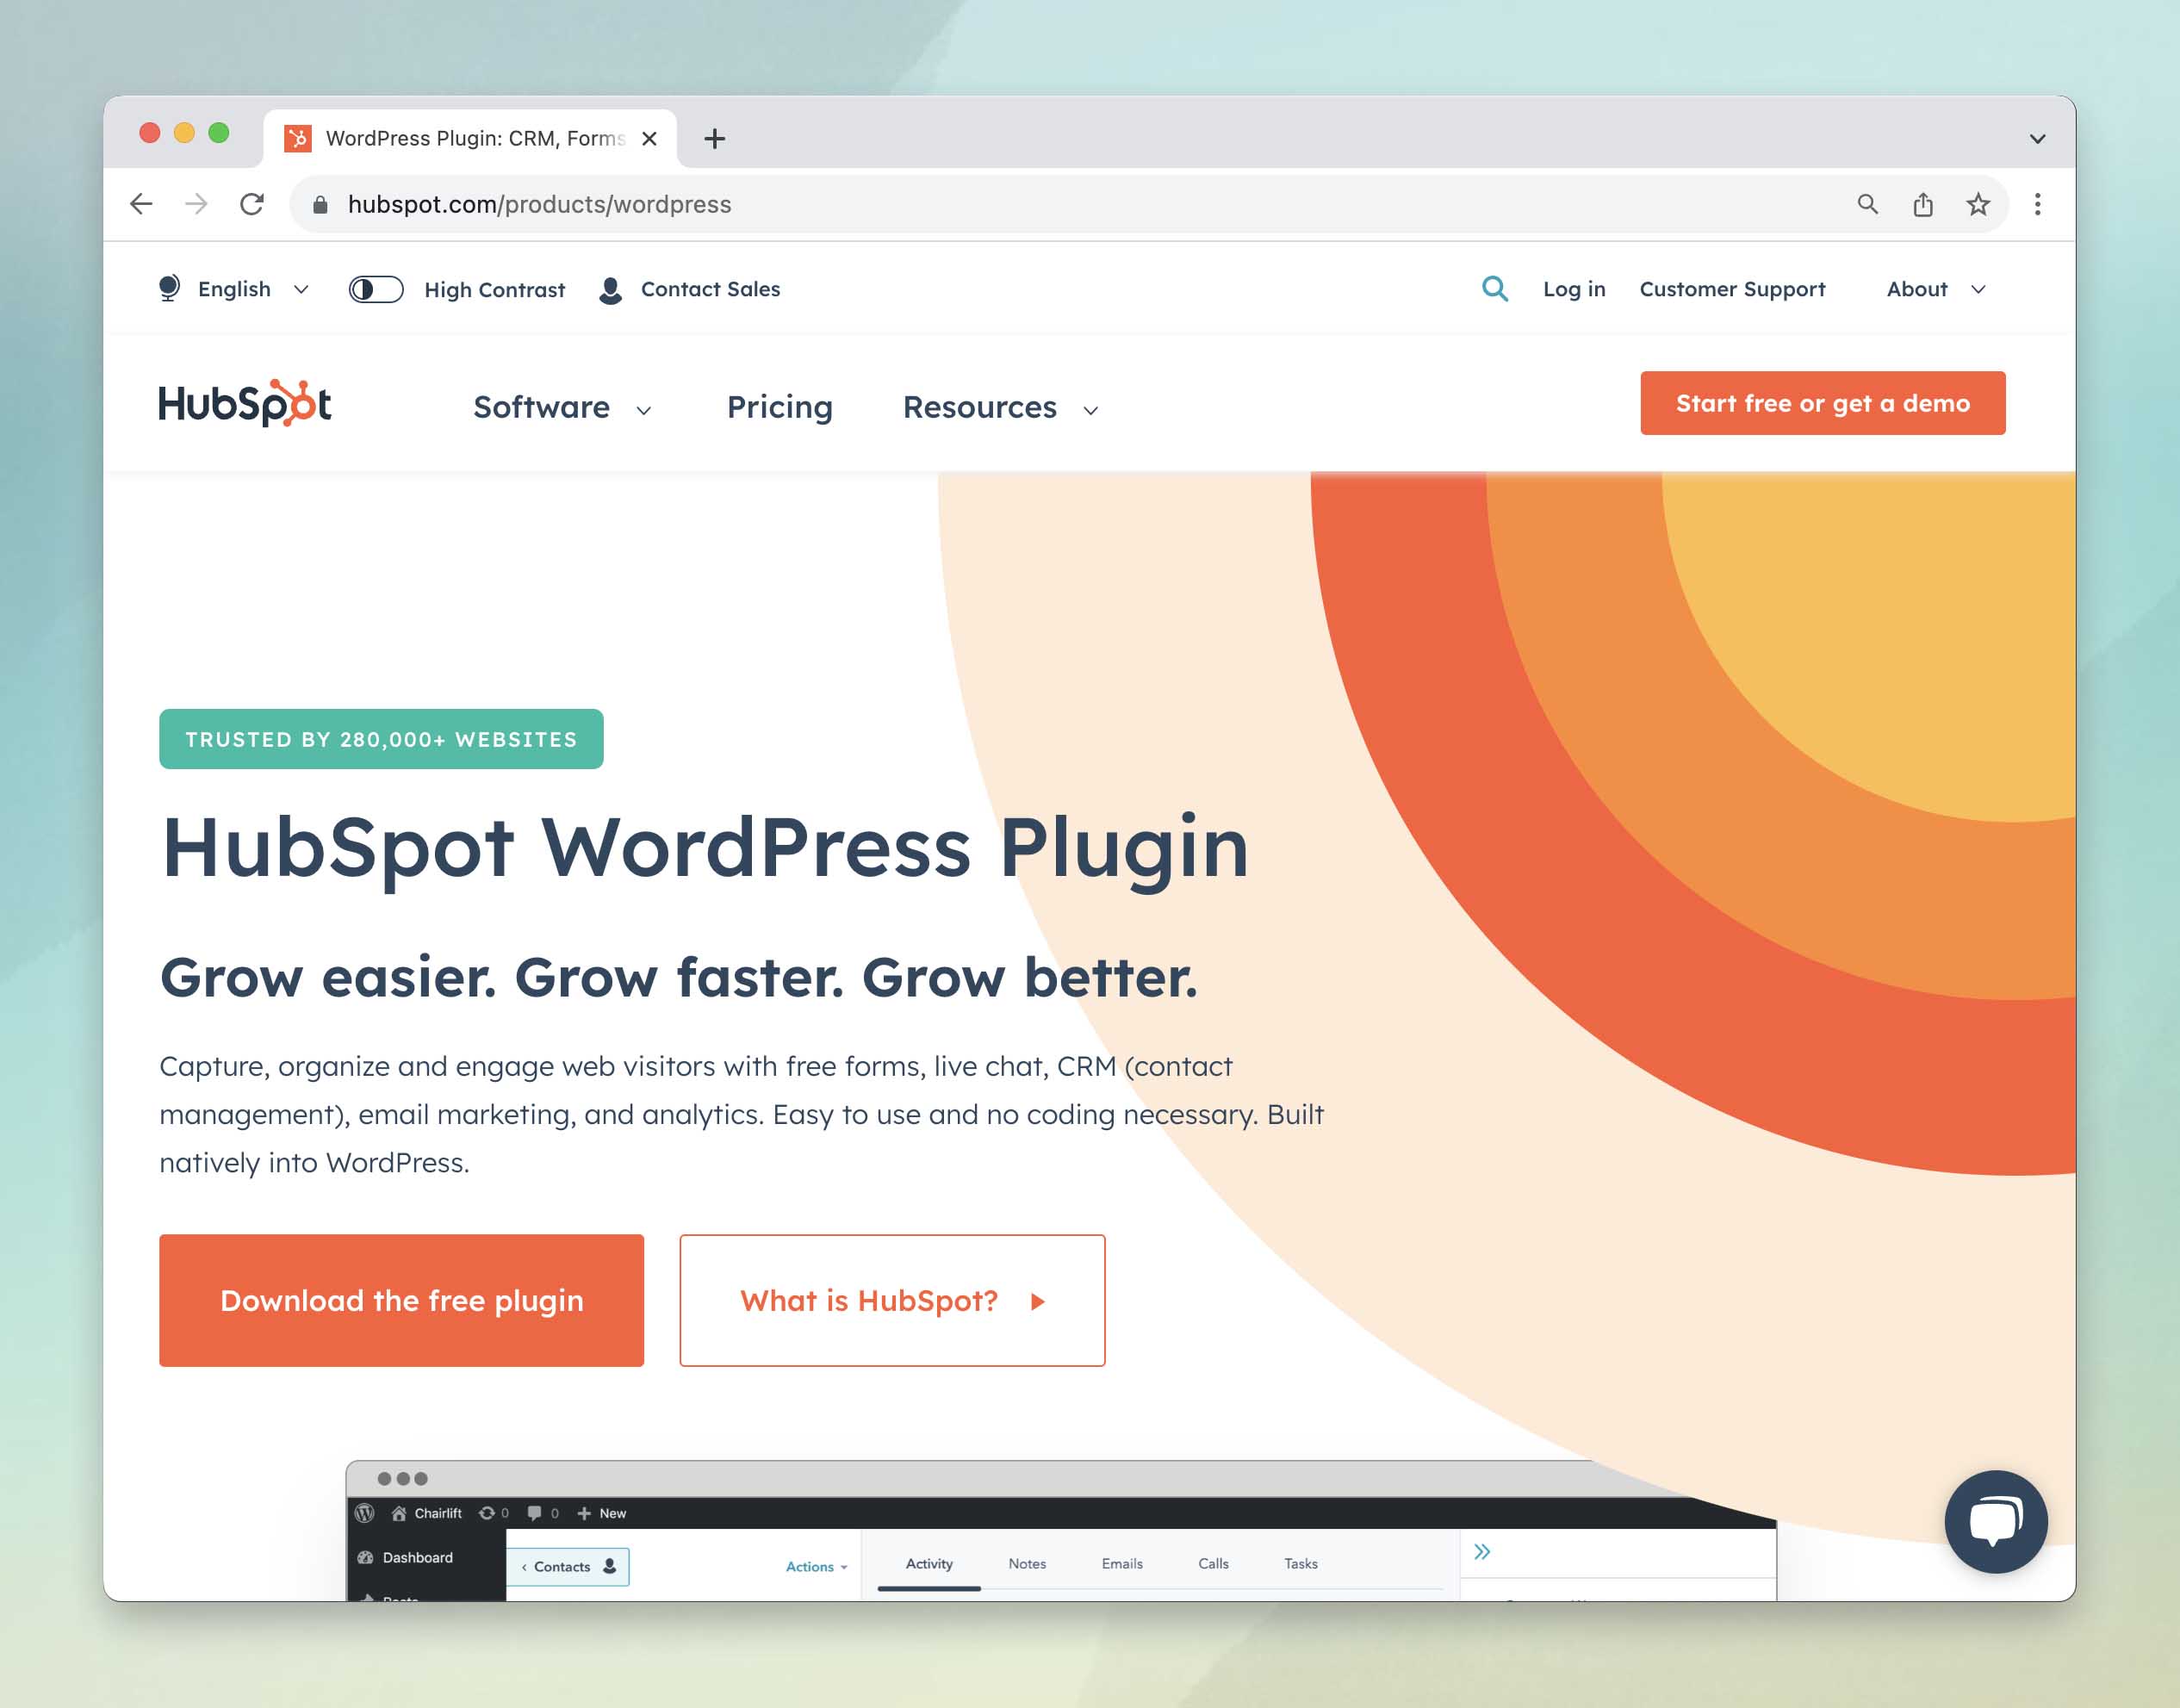
Task: Click Start free or get a demo
Action: click(1822, 403)
